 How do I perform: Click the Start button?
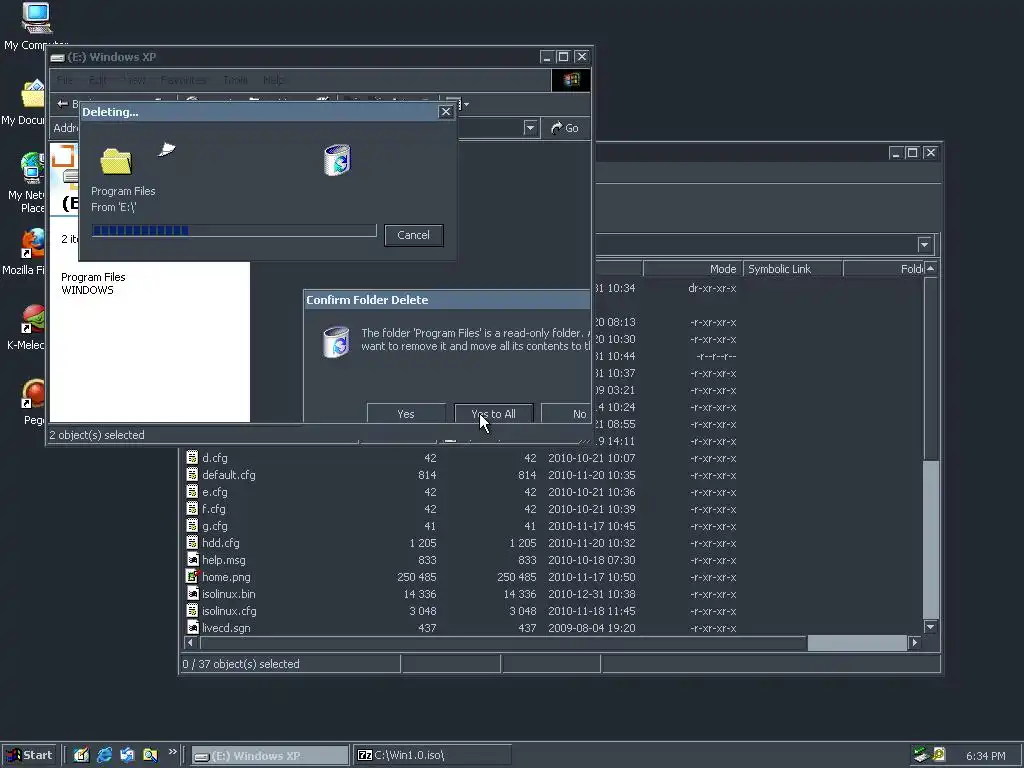click(29, 755)
